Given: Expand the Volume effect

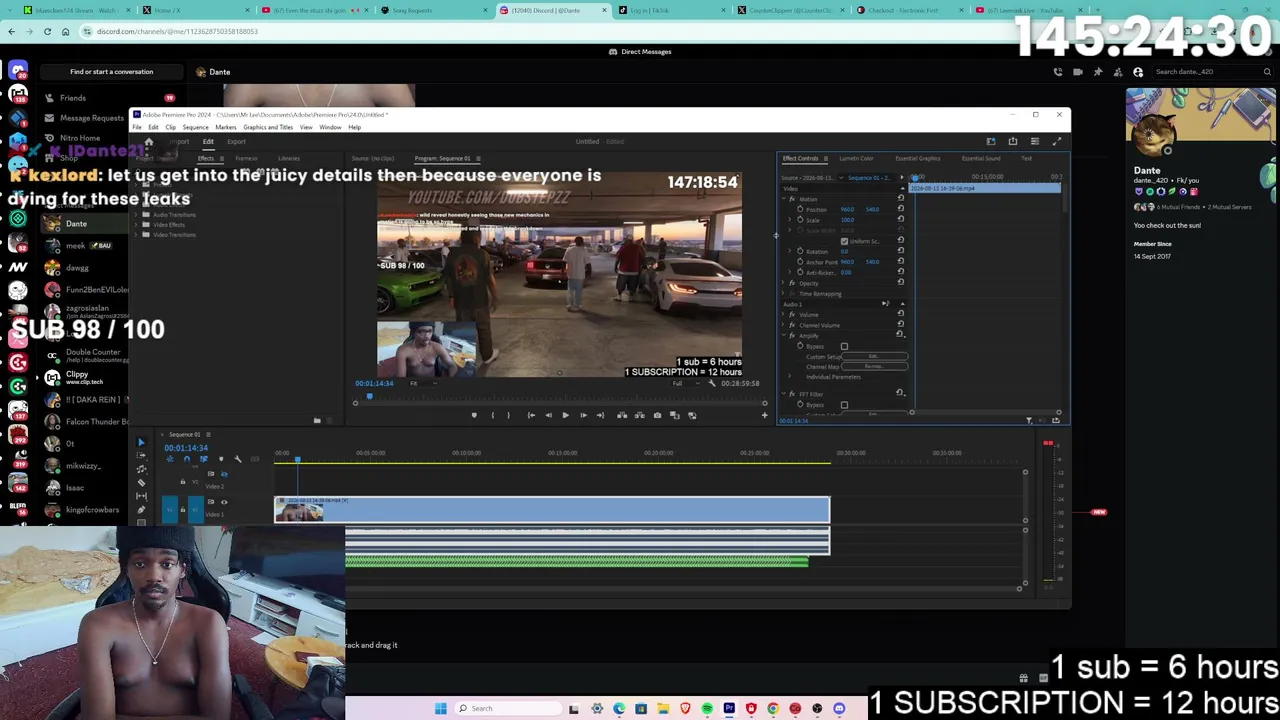Looking at the screenshot, I should pyautogui.click(x=785, y=315).
